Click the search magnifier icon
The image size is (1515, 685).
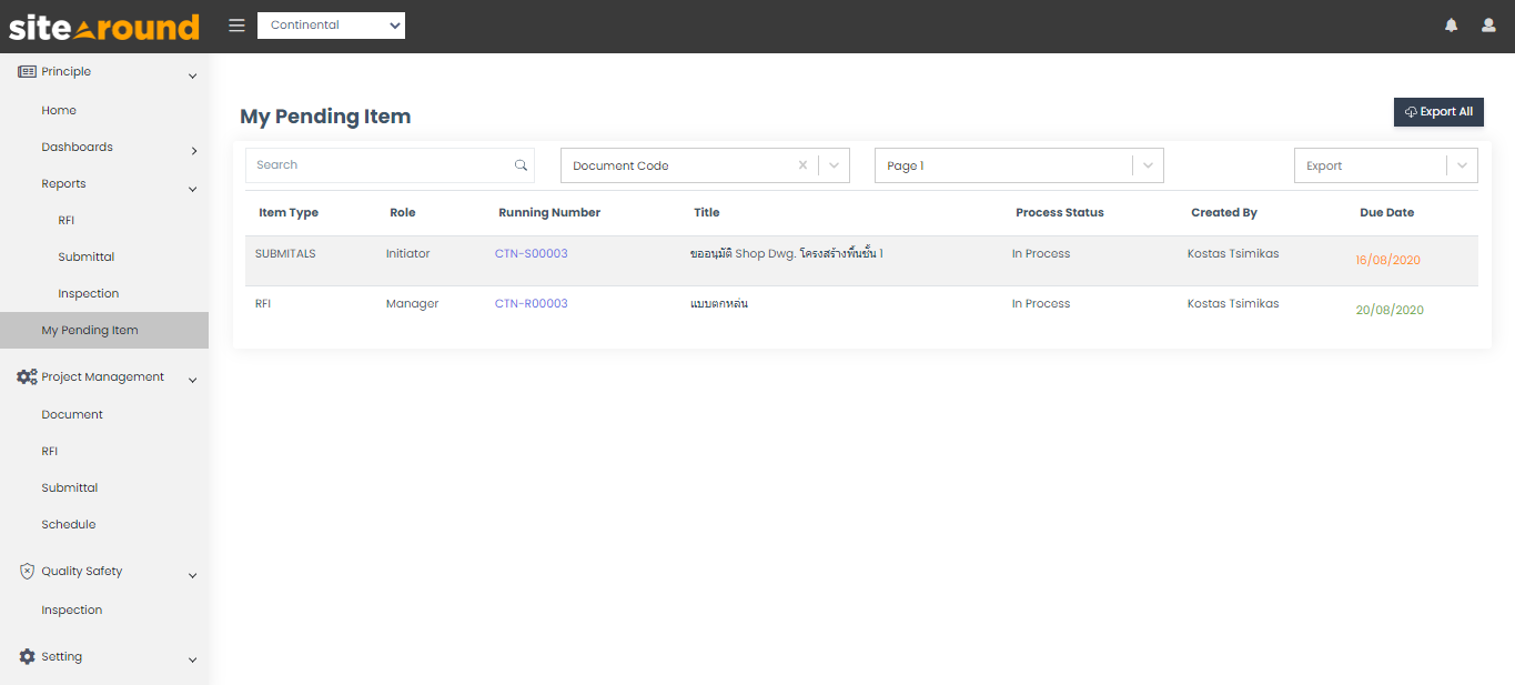click(520, 165)
